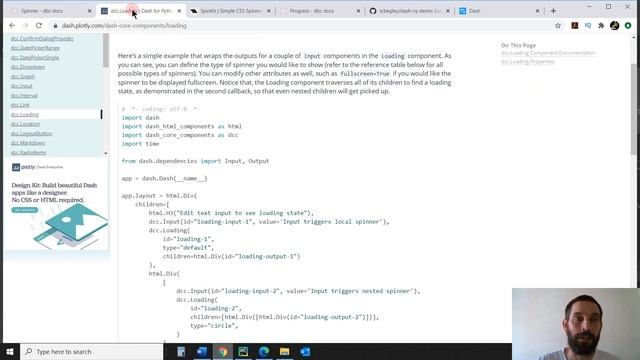Open the Extensions puzzle-piece menu
Viewport: 640px width, 360px height.
[601, 25]
